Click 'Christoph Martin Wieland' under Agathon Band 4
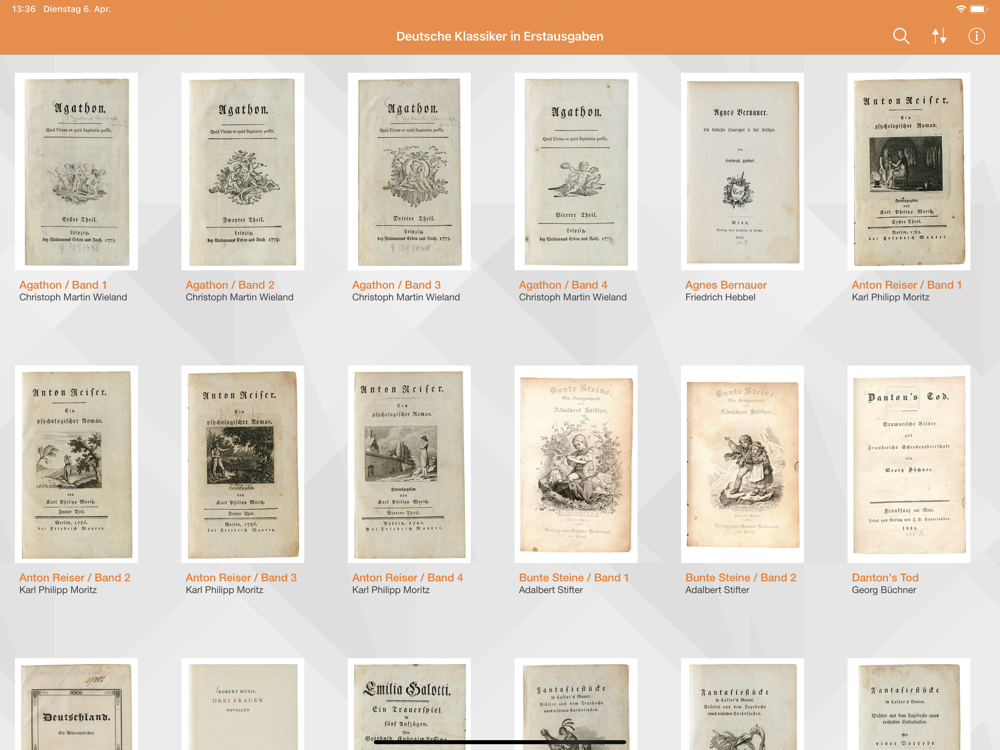 click(573, 297)
